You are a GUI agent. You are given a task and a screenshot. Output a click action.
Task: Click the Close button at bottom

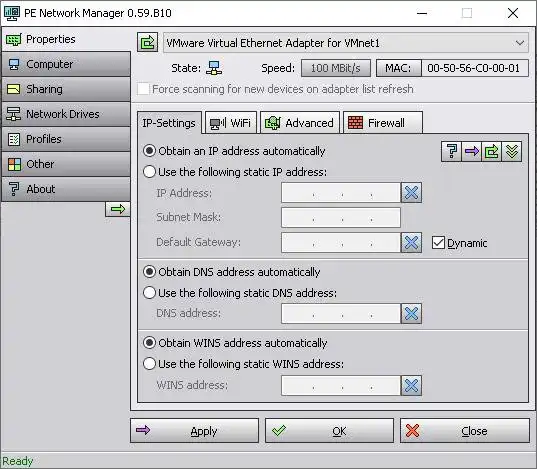pyautogui.click(x=465, y=431)
